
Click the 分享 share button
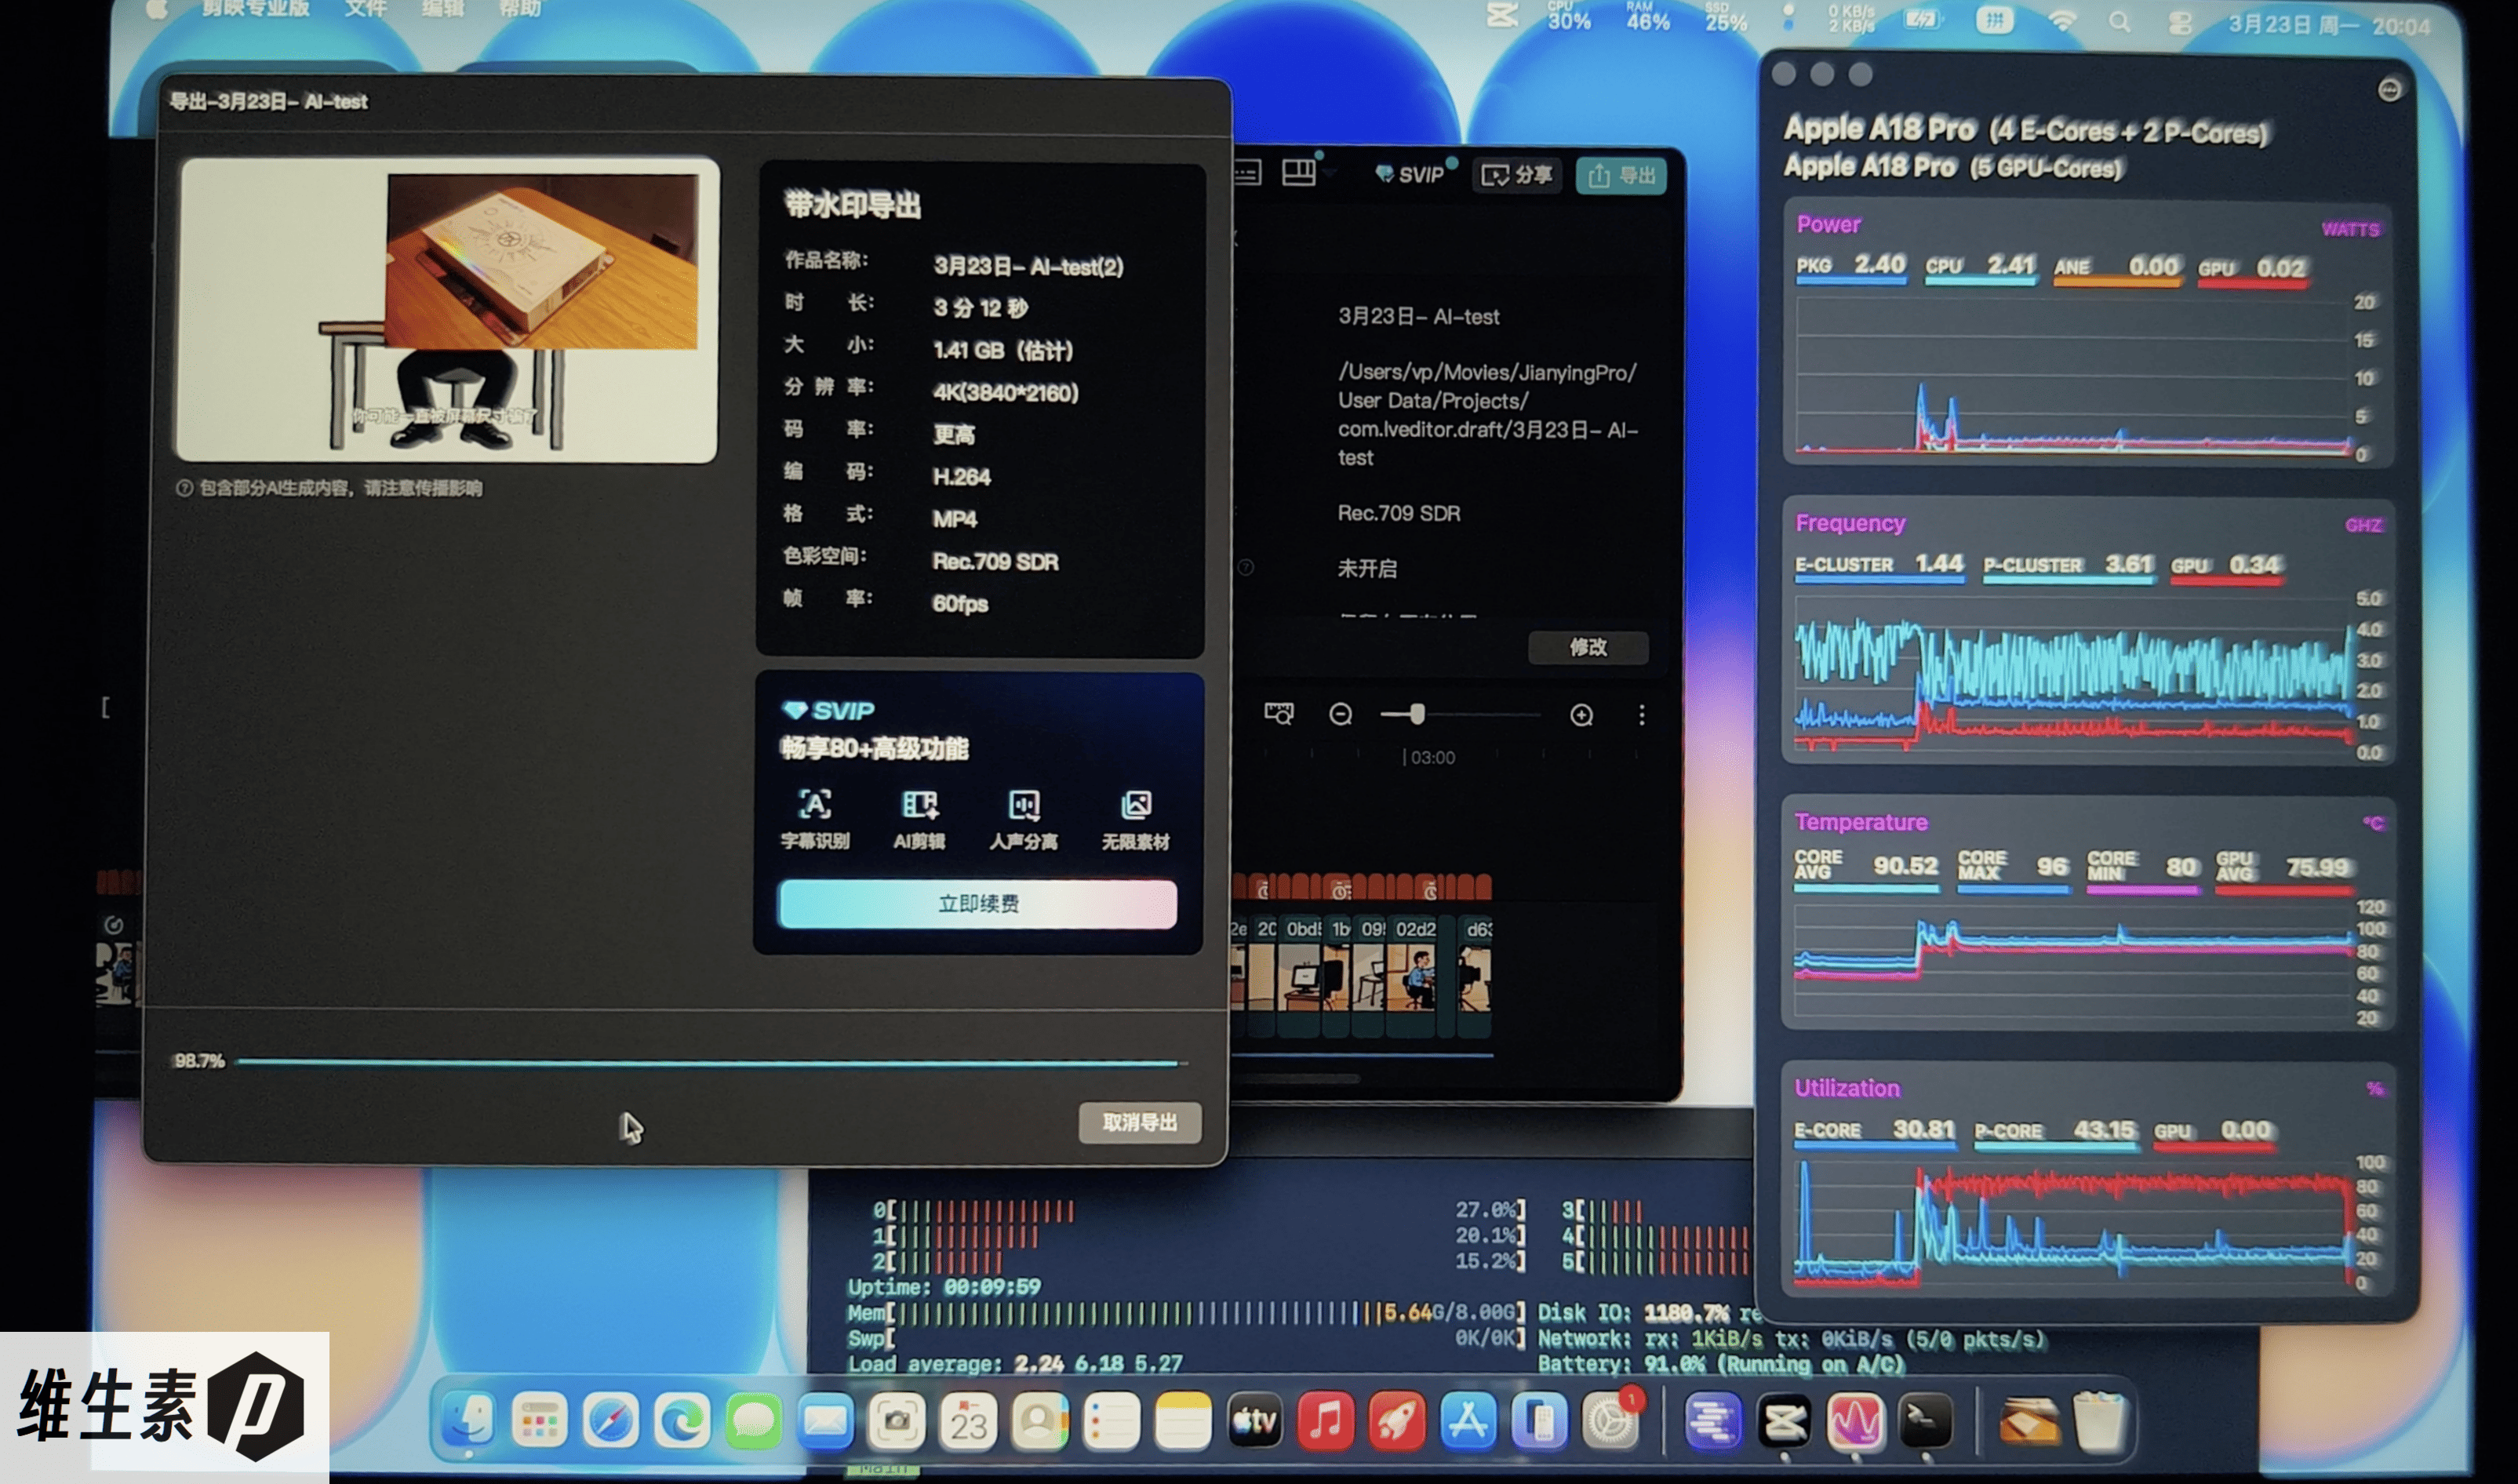[1517, 175]
